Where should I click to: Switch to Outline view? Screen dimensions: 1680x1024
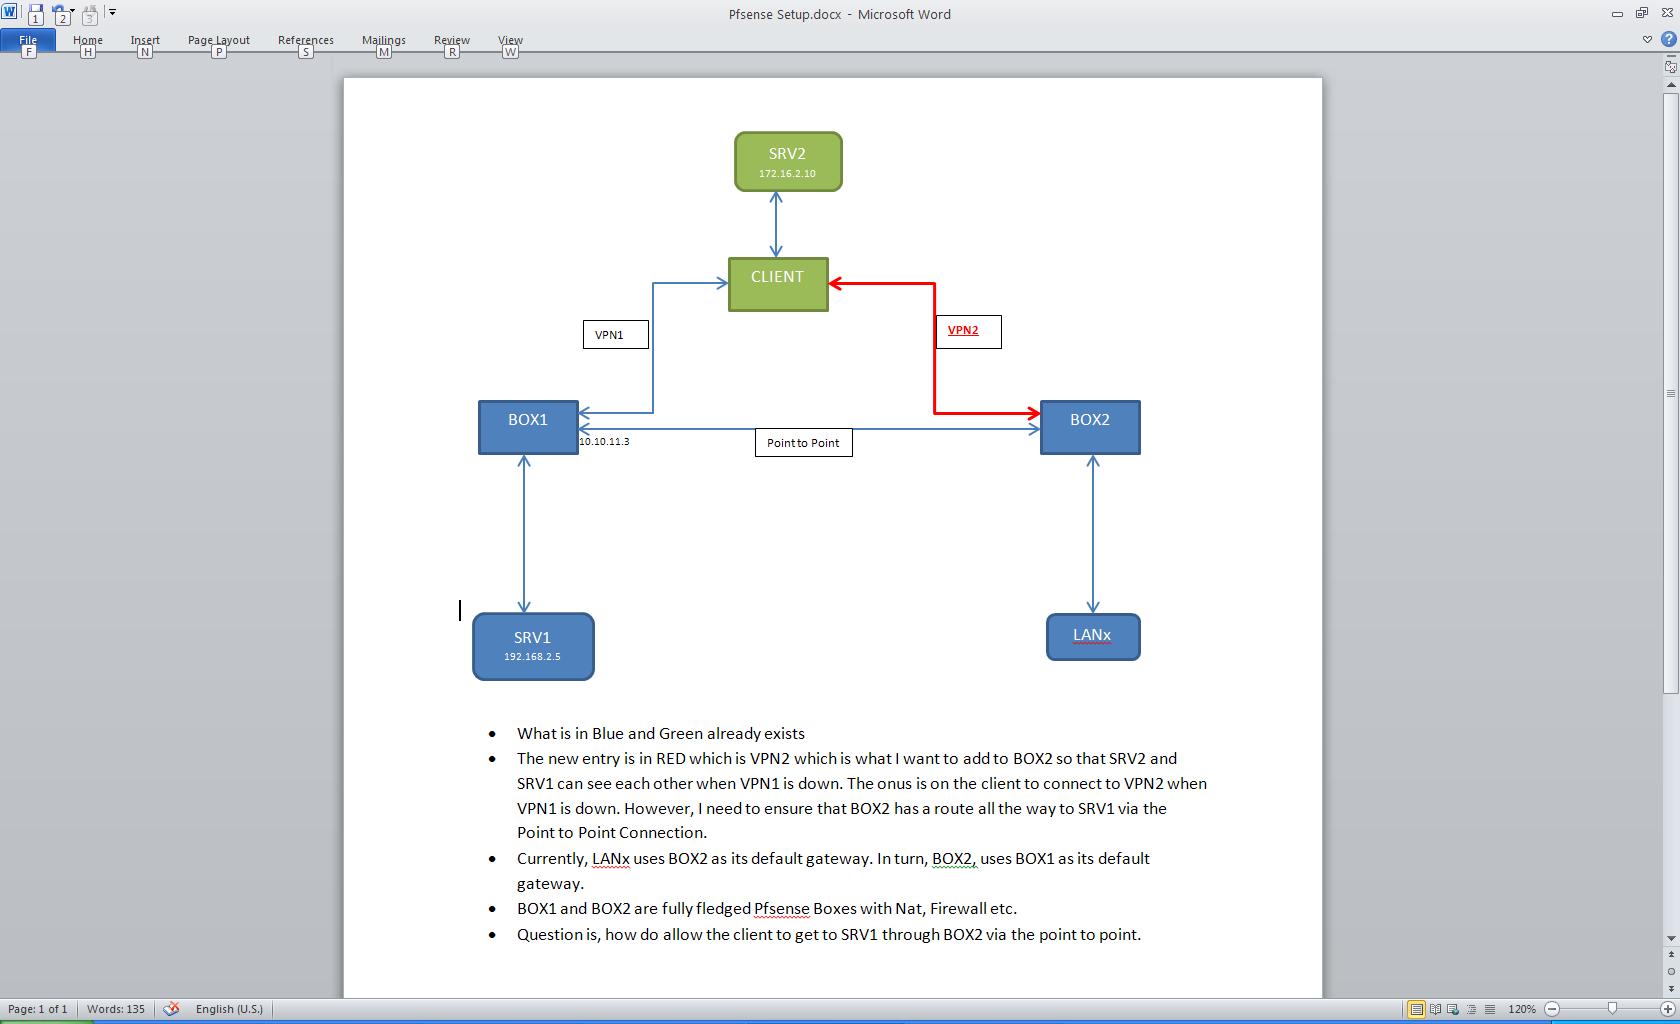point(1472,1009)
